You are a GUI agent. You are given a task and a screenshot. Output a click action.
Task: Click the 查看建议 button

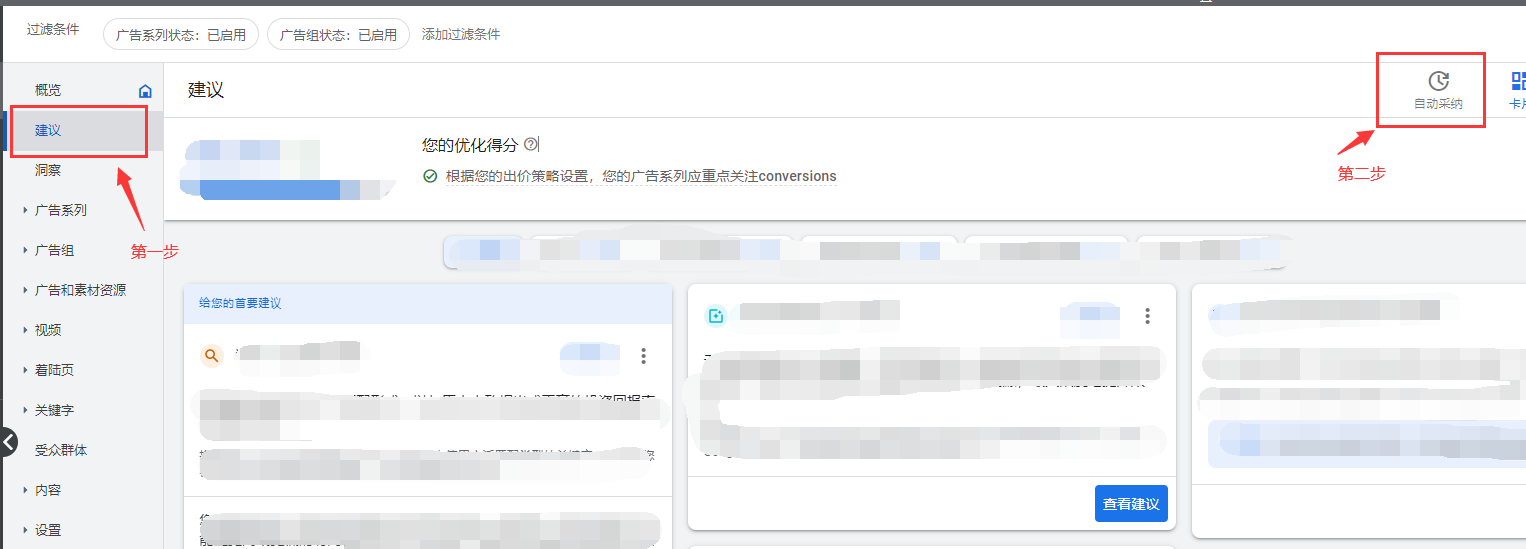pyautogui.click(x=1130, y=504)
